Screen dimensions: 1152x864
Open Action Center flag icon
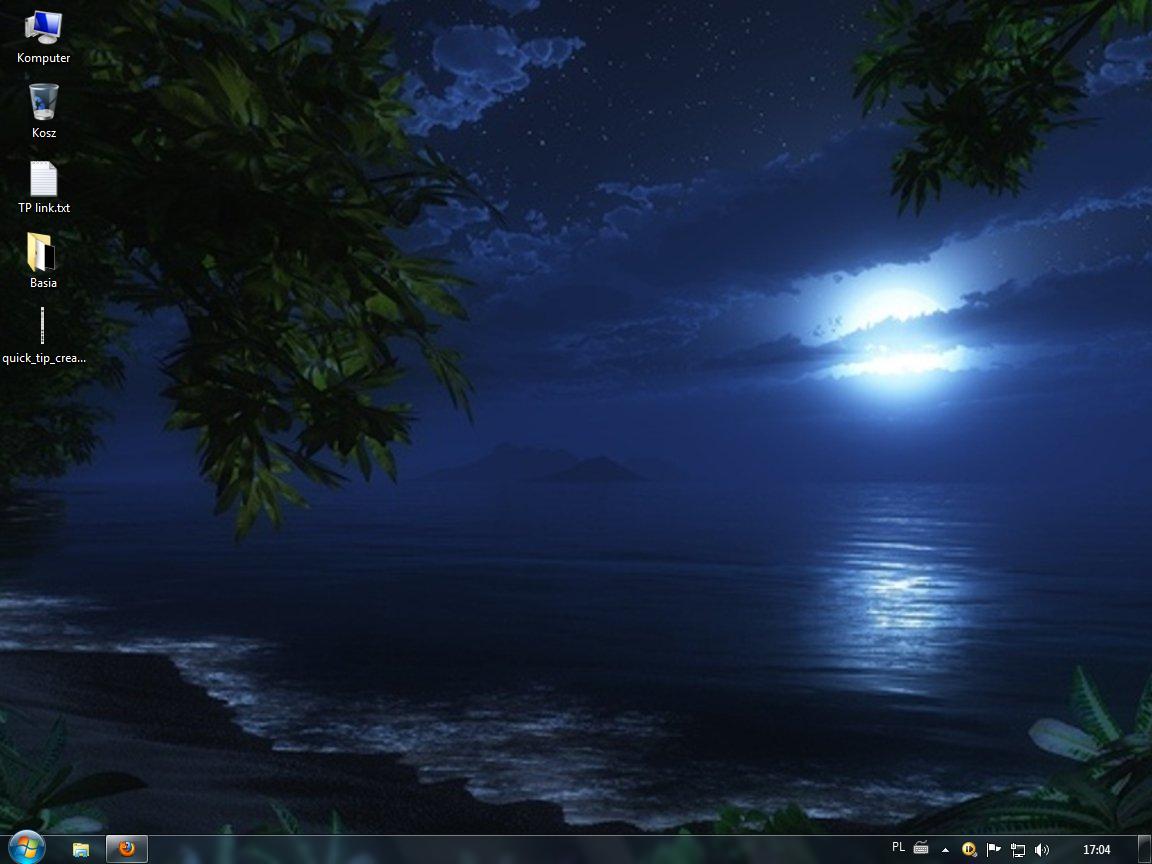click(x=993, y=849)
